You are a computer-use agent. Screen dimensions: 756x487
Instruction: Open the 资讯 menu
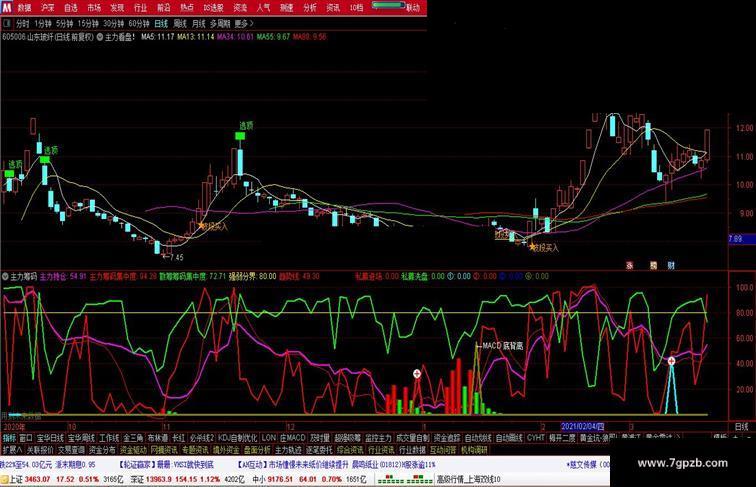[x=333, y=8]
